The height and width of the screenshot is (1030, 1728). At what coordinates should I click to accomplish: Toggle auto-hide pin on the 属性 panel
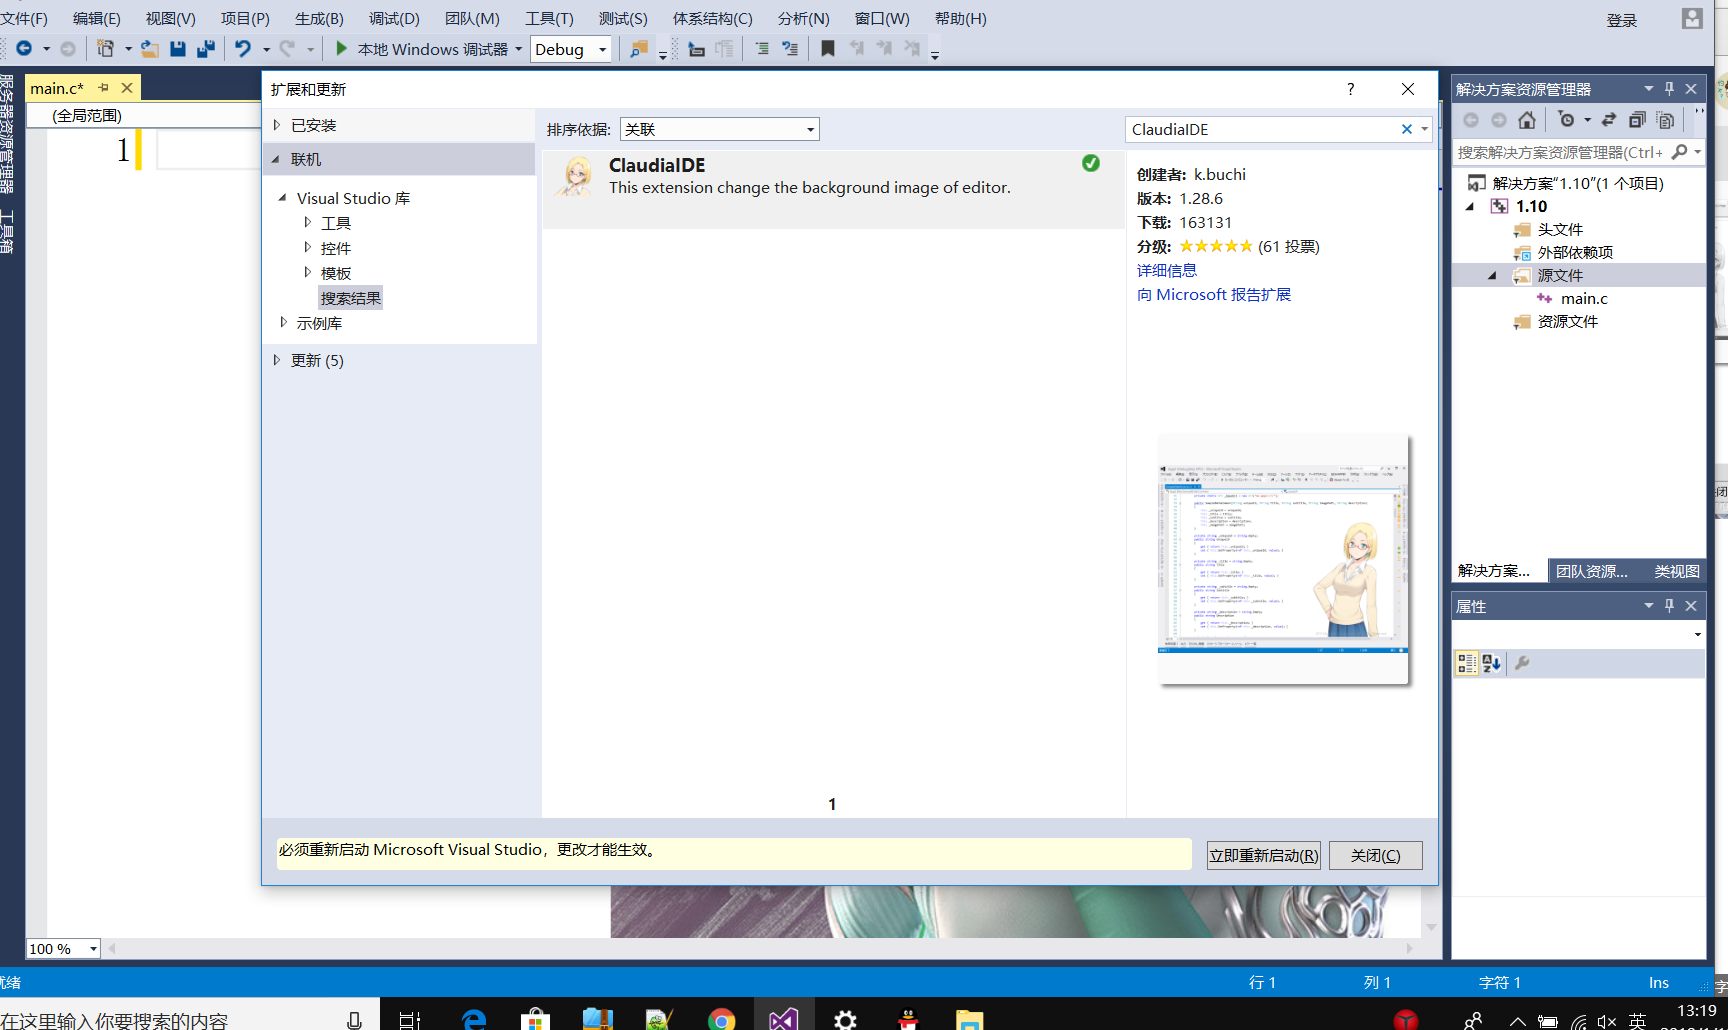tap(1669, 606)
